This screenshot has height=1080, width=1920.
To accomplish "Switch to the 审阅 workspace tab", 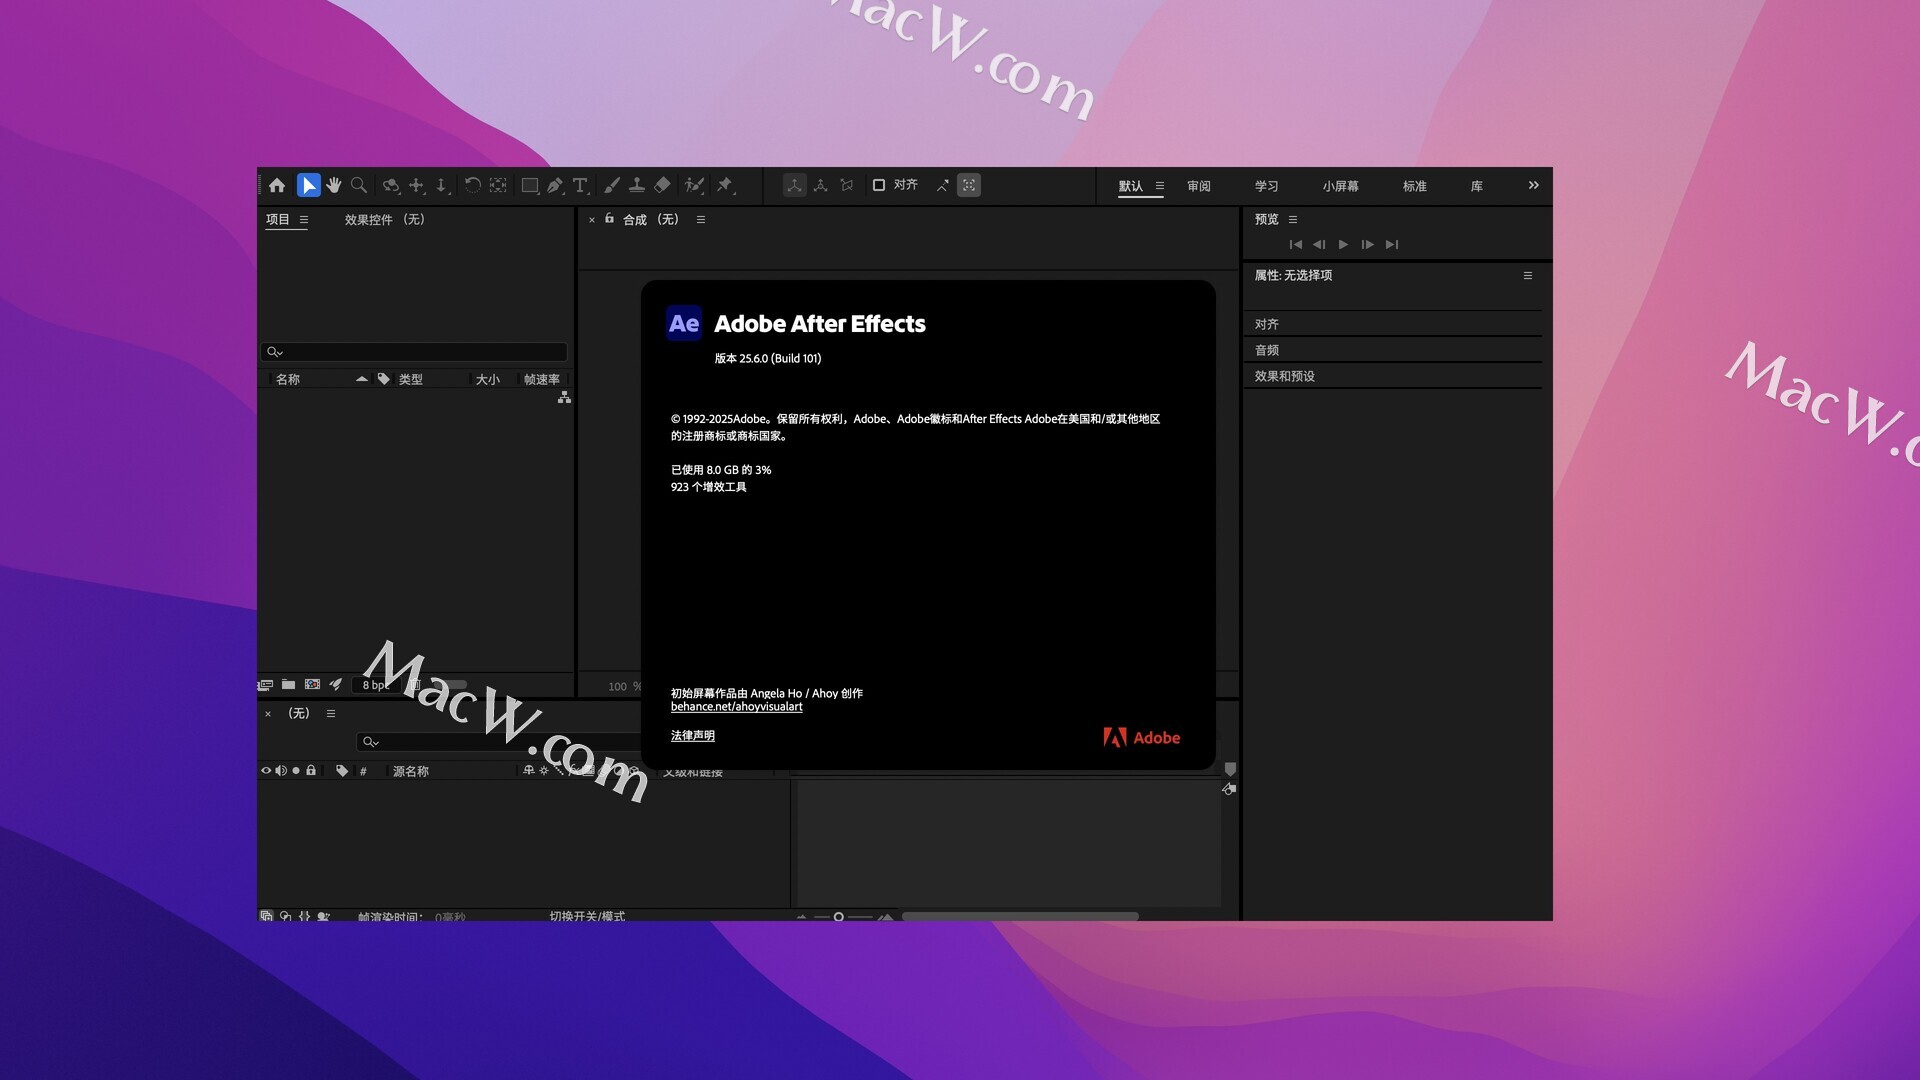I will (1198, 186).
